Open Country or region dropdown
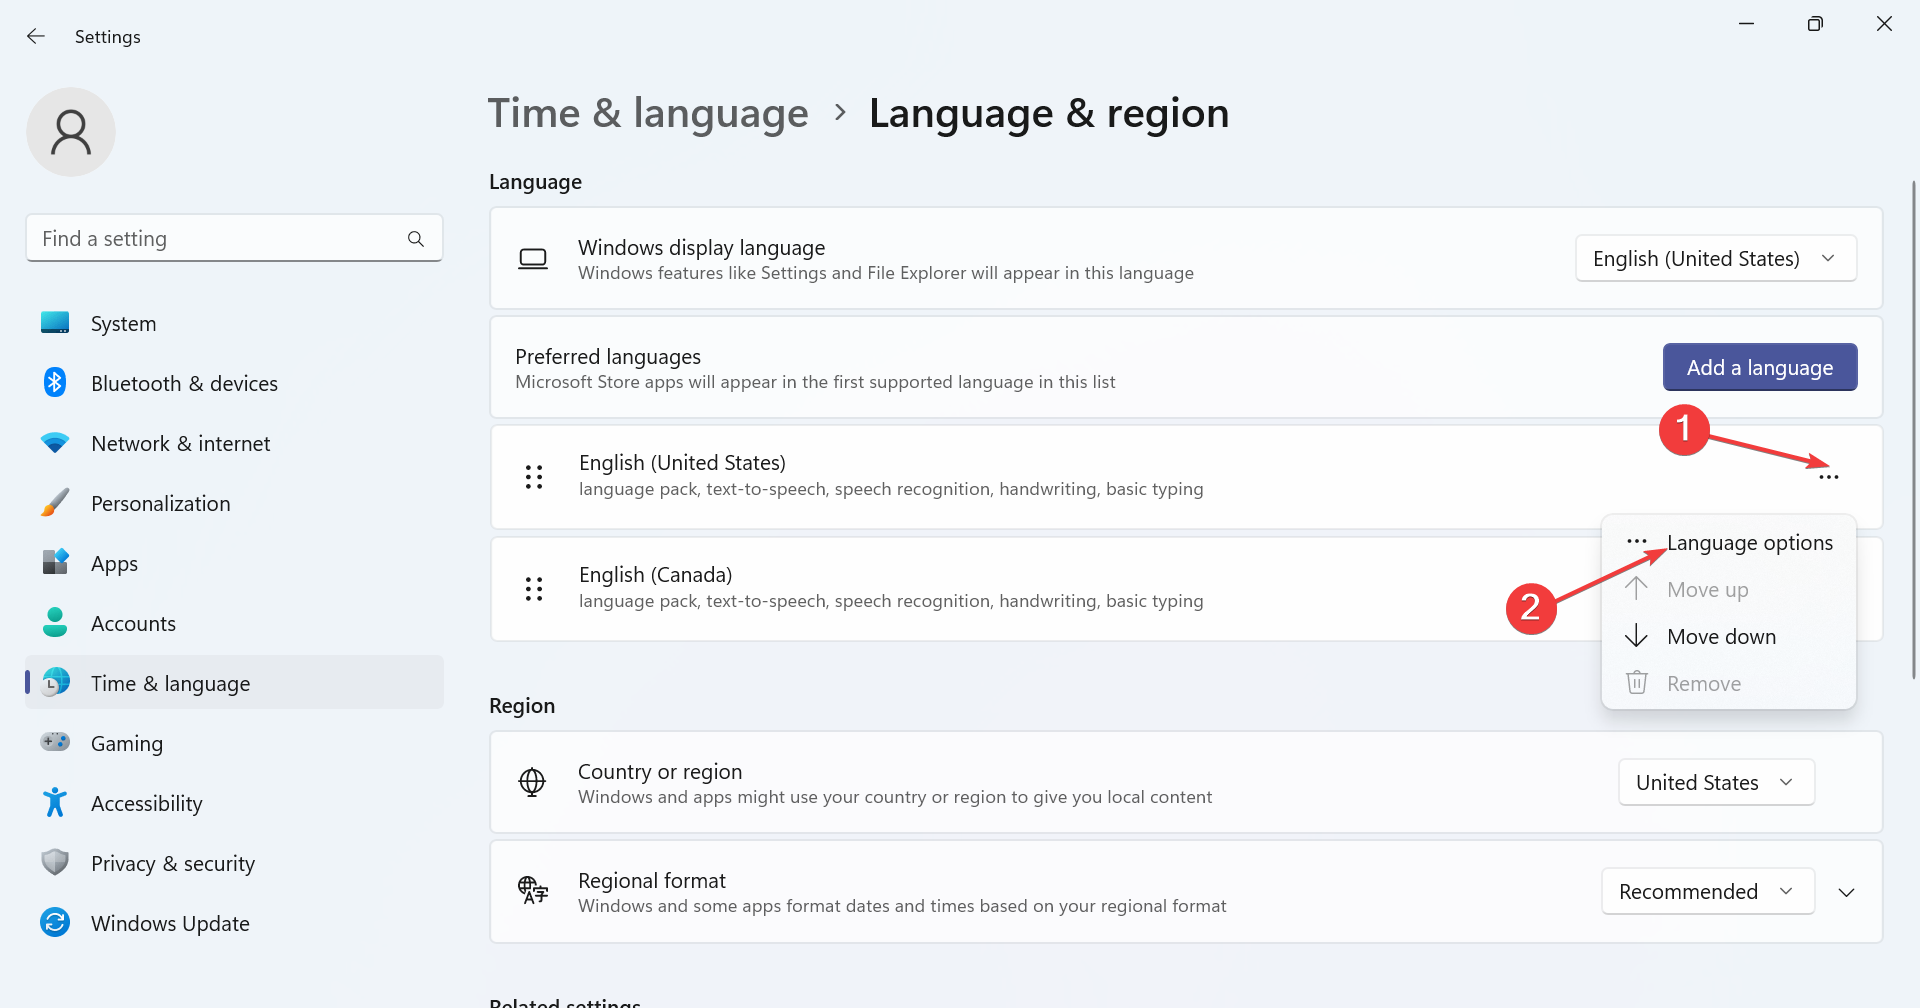Viewport: 1920px width, 1008px height. [x=1715, y=783]
